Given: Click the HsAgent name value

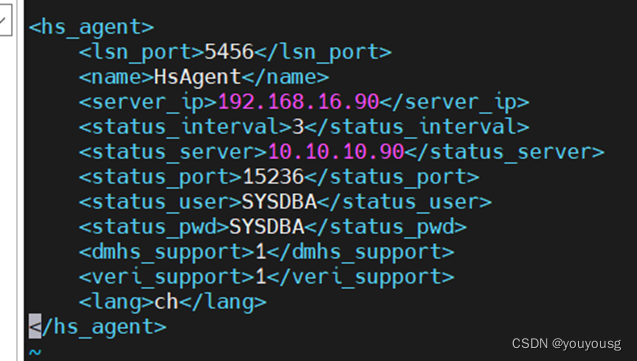Looking at the screenshot, I should 198,78.
